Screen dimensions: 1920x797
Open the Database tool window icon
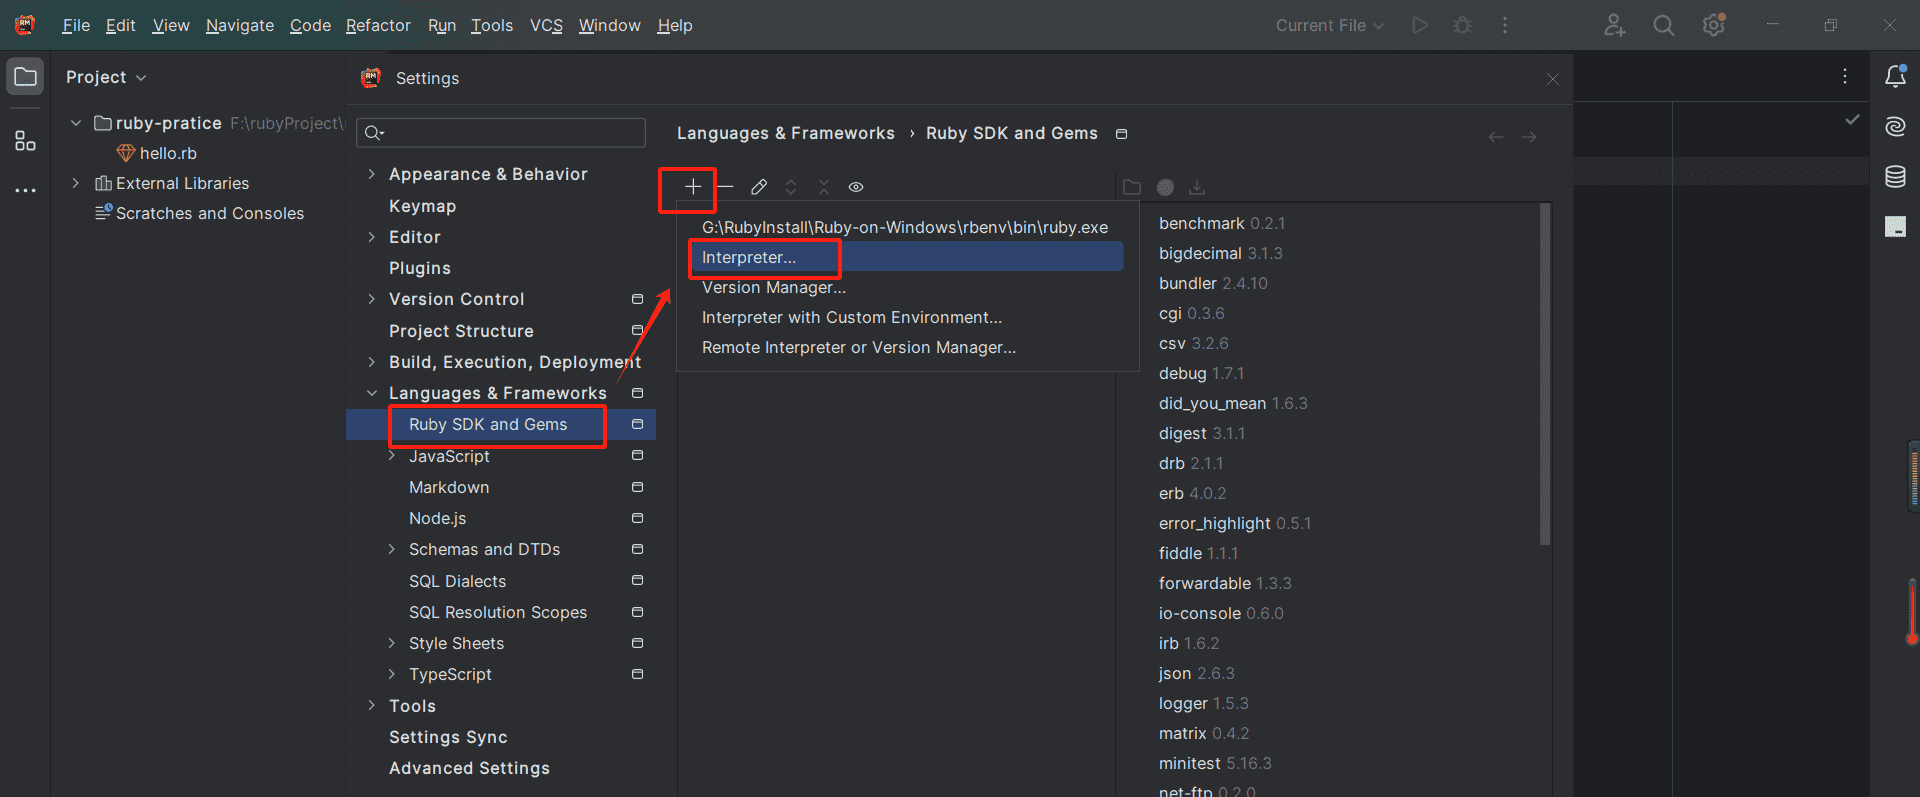(x=1895, y=177)
